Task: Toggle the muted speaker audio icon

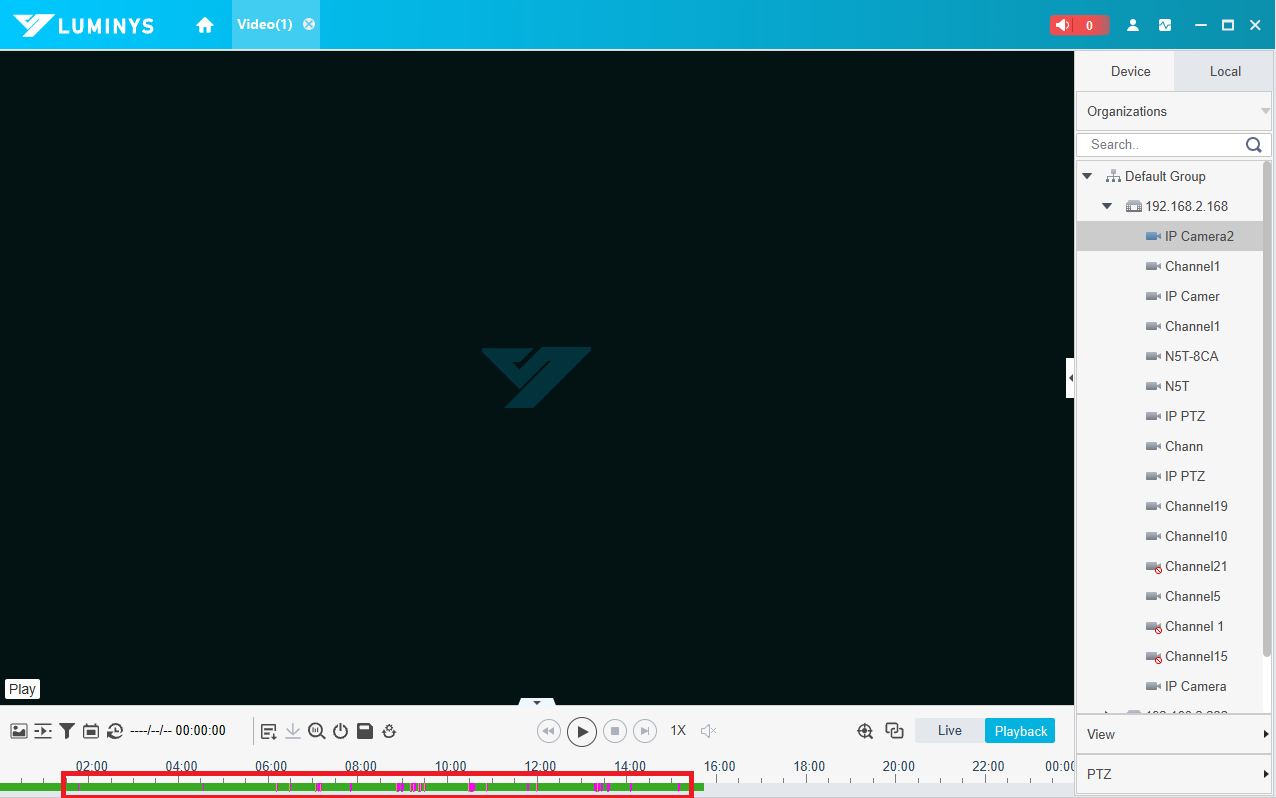Action: click(x=709, y=731)
